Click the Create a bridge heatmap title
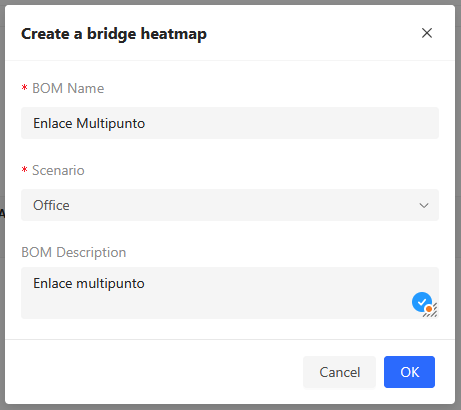Image resolution: width=461 pixels, height=410 pixels. tap(114, 34)
